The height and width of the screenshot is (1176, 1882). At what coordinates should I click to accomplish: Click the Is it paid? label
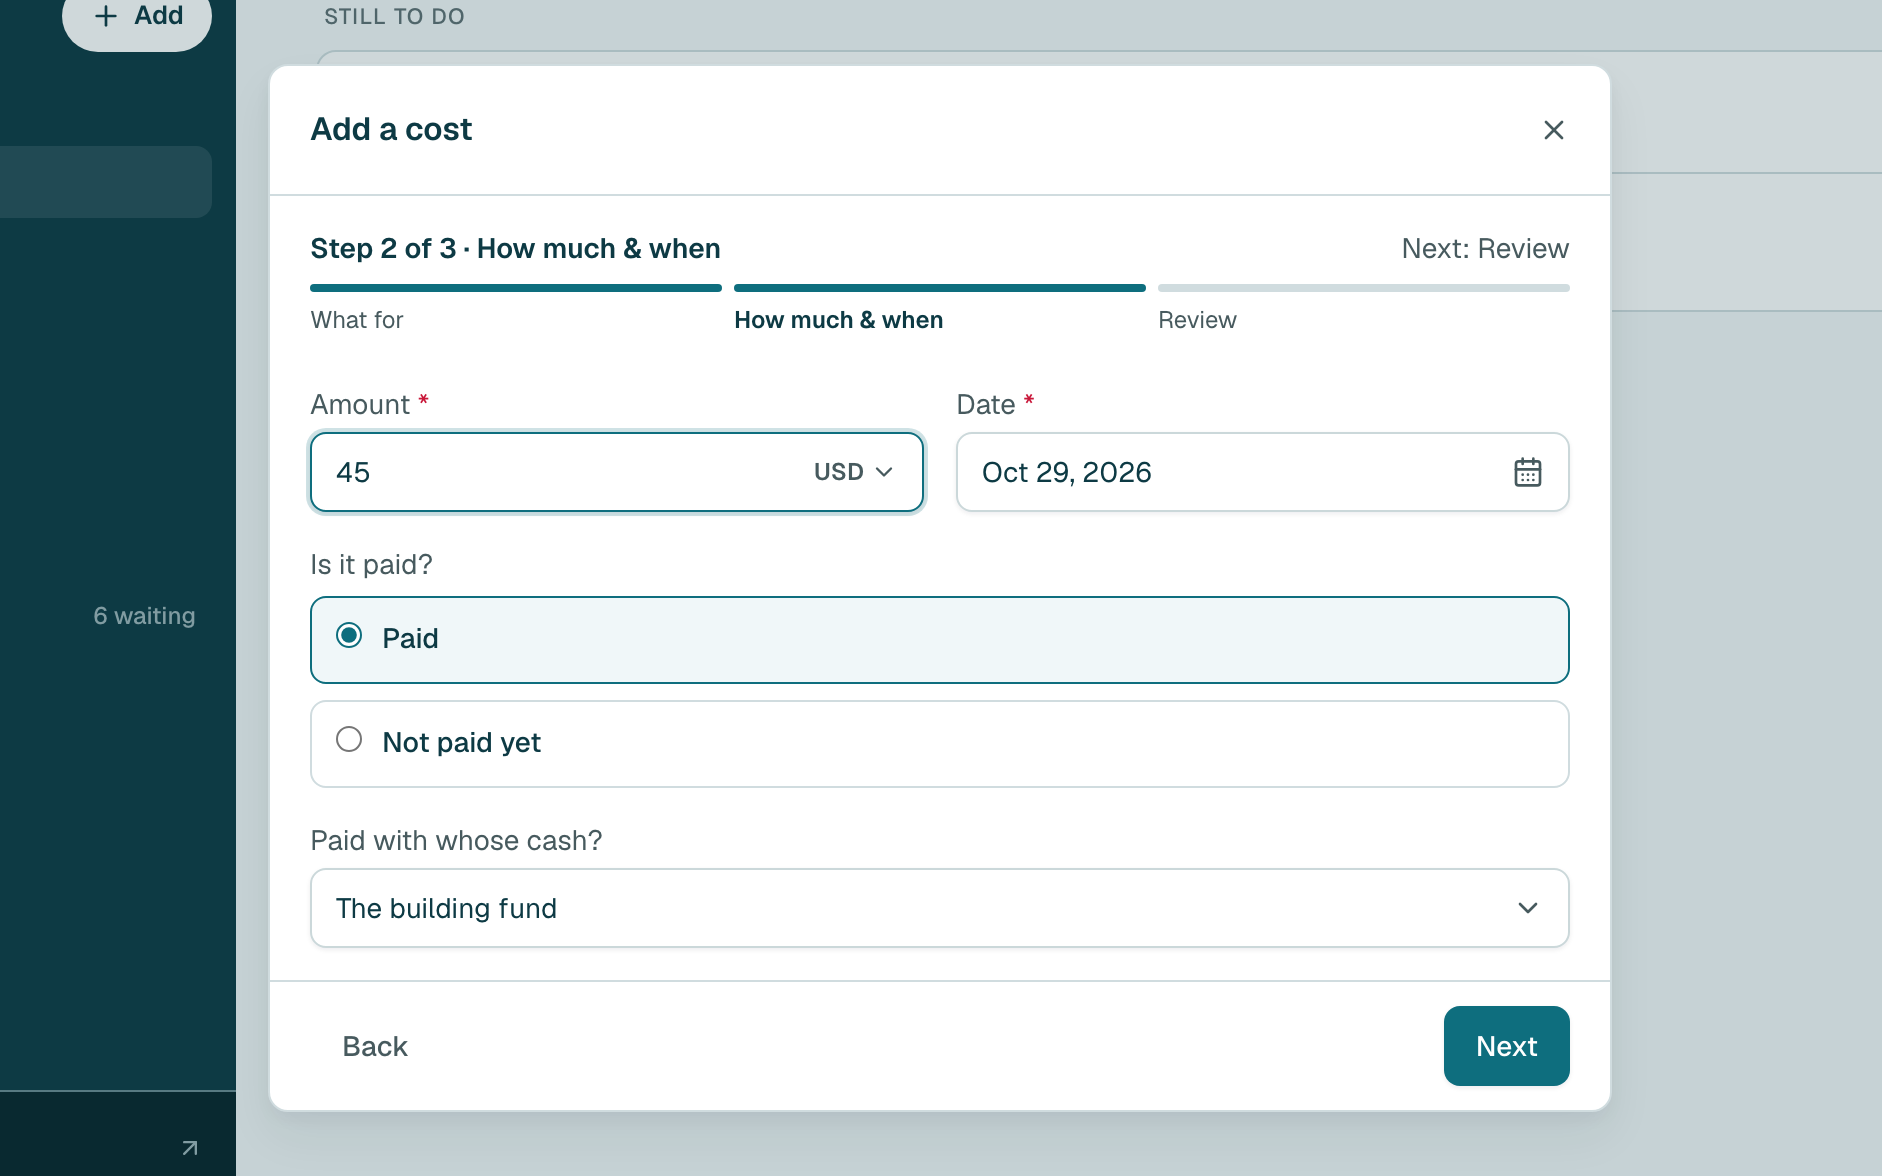click(x=371, y=565)
